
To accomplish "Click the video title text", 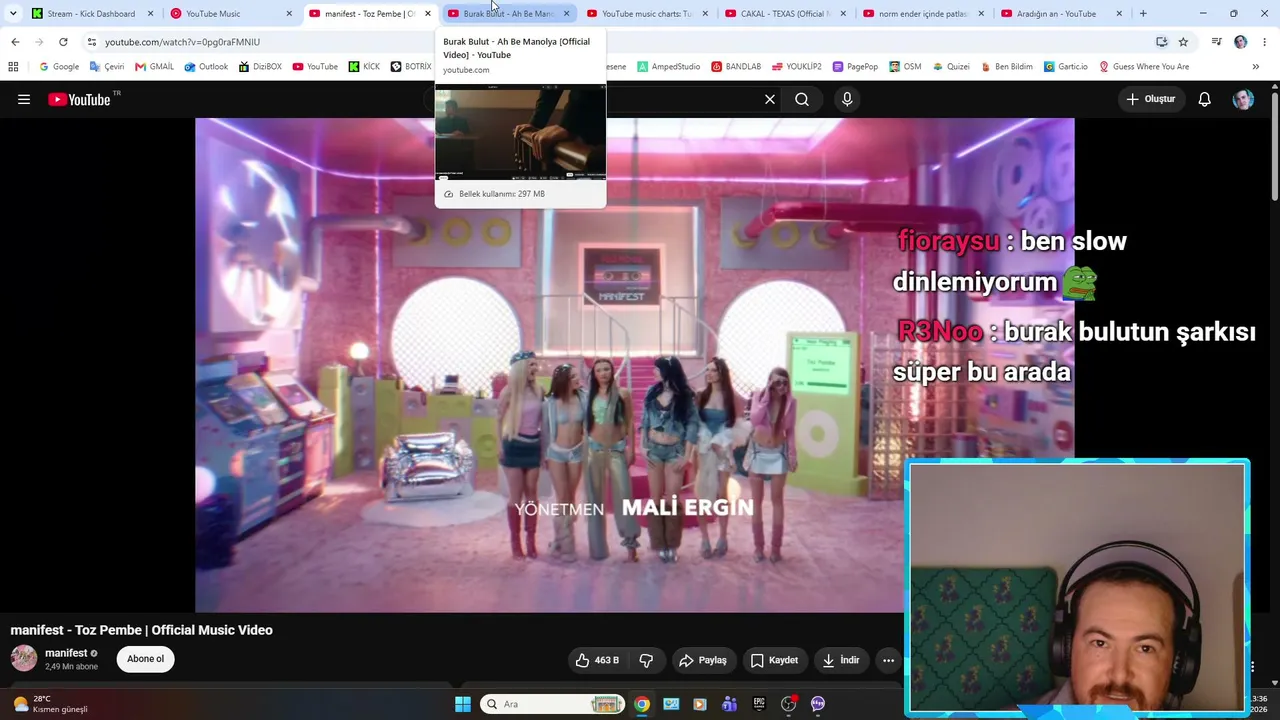I will (142, 630).
